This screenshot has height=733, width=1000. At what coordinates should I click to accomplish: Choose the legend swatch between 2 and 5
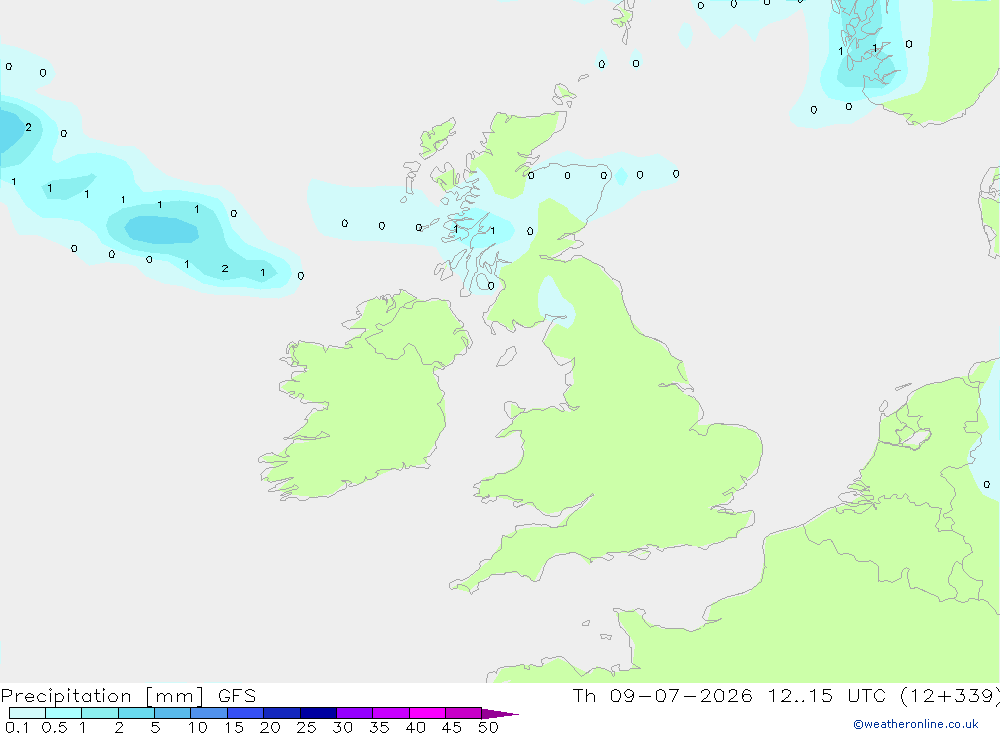click(x=136, y=713)
